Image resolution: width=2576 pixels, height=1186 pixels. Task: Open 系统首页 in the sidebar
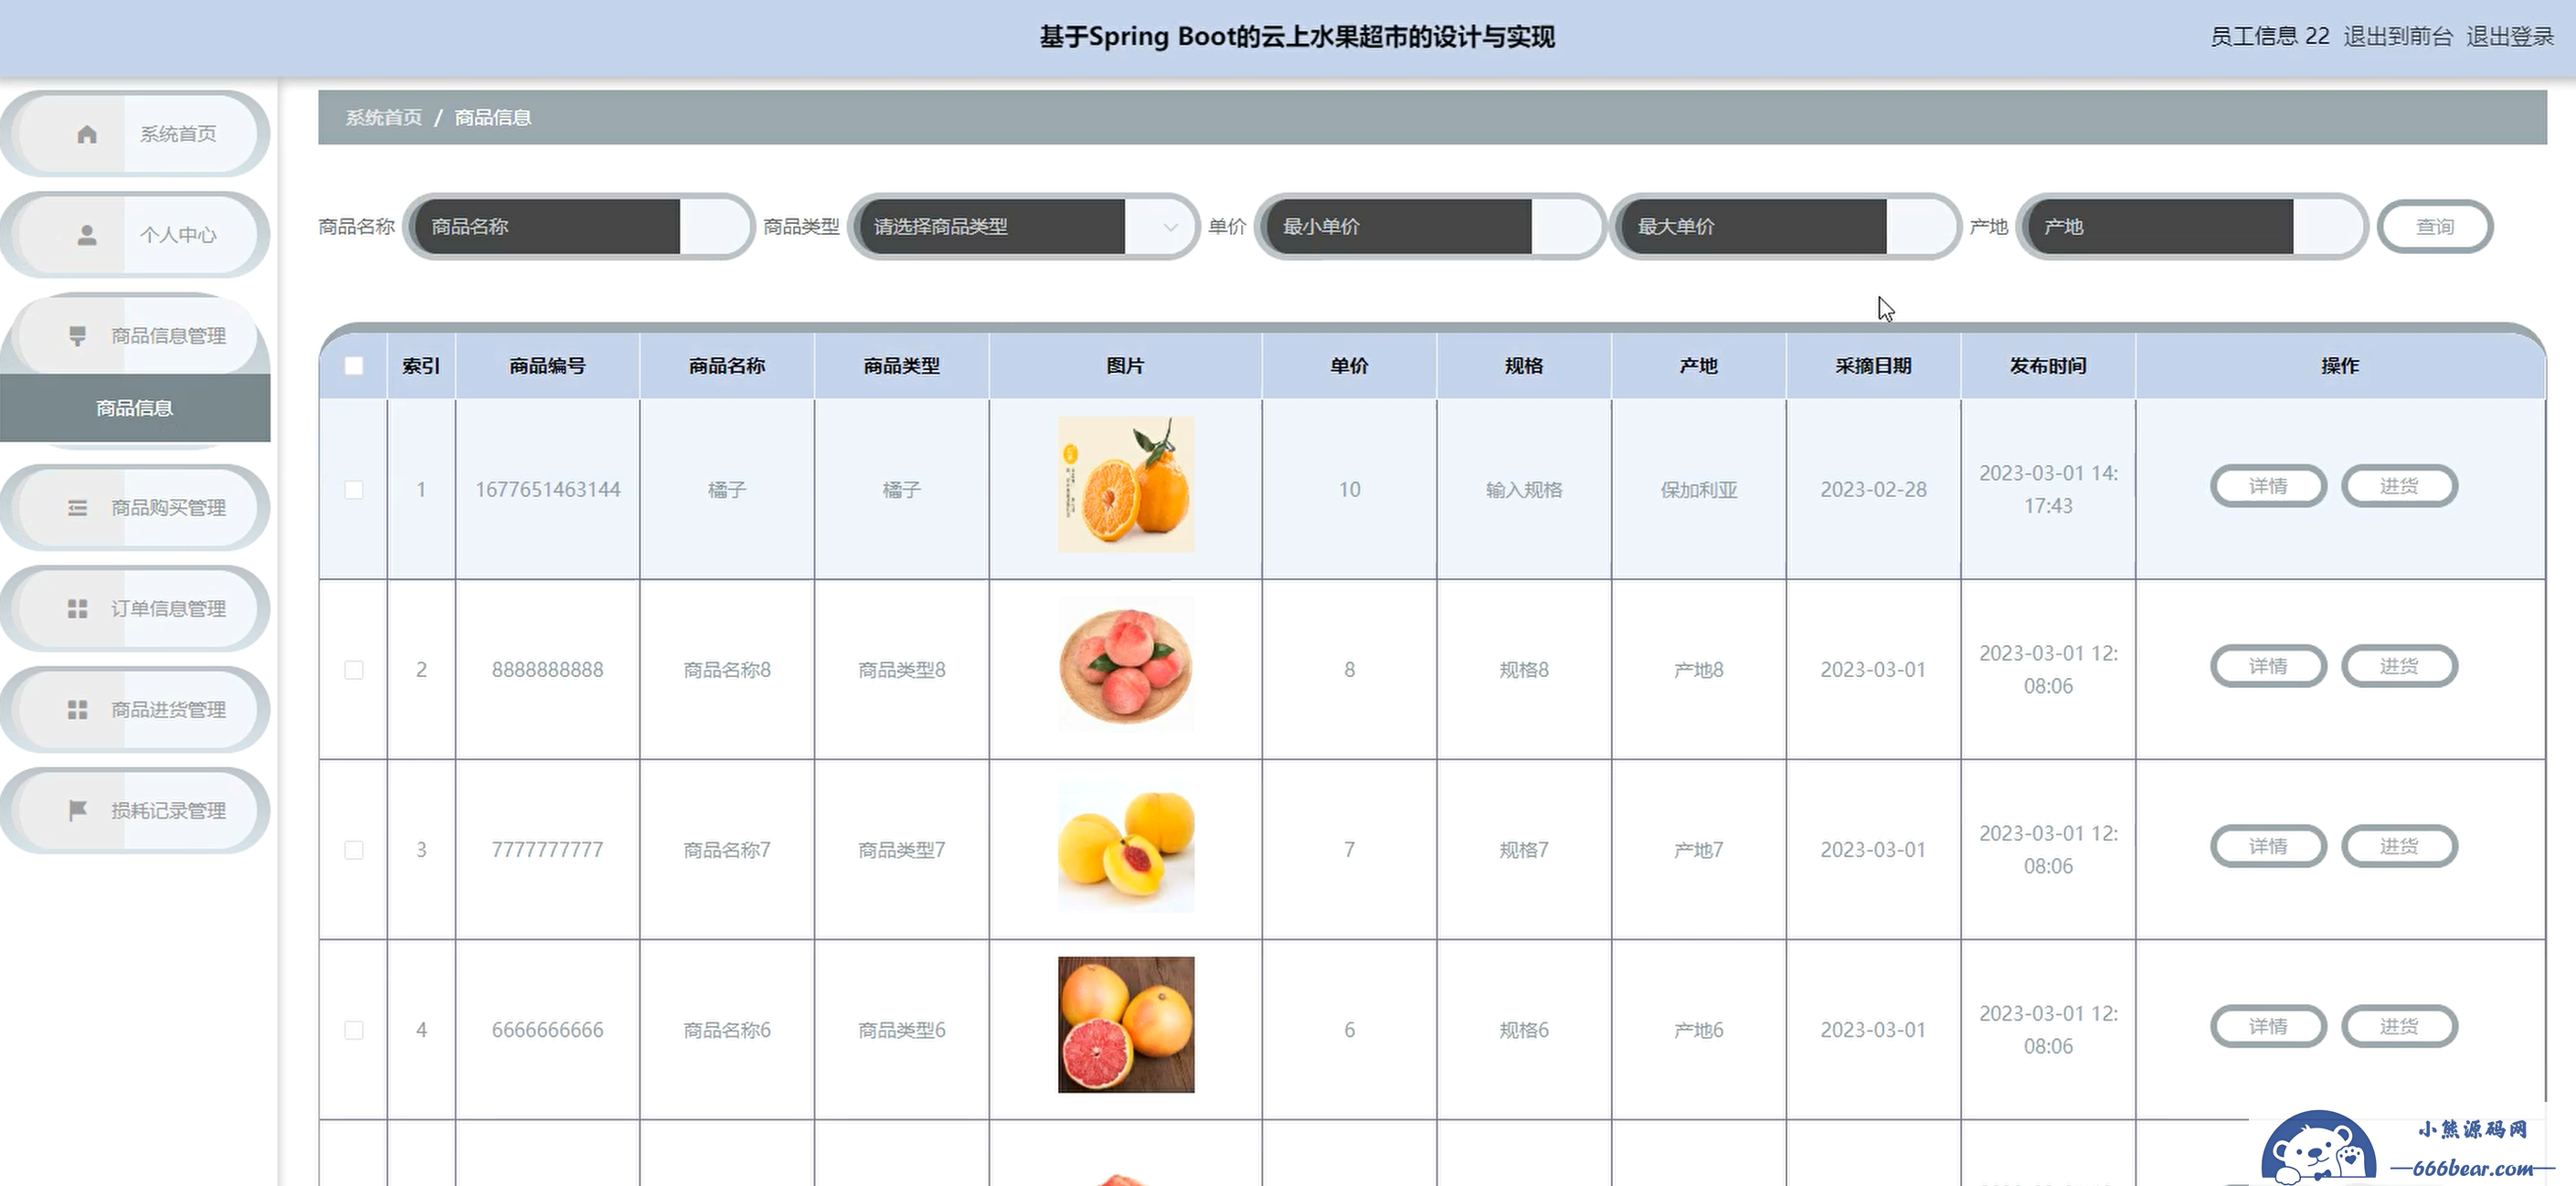(x=135, y=134)
